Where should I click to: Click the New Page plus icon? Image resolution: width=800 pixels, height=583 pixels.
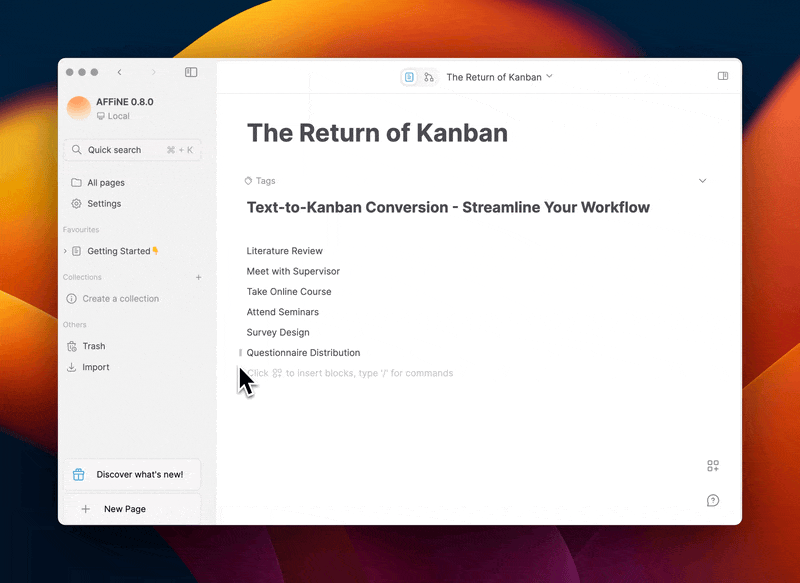(x=86, y=509)
